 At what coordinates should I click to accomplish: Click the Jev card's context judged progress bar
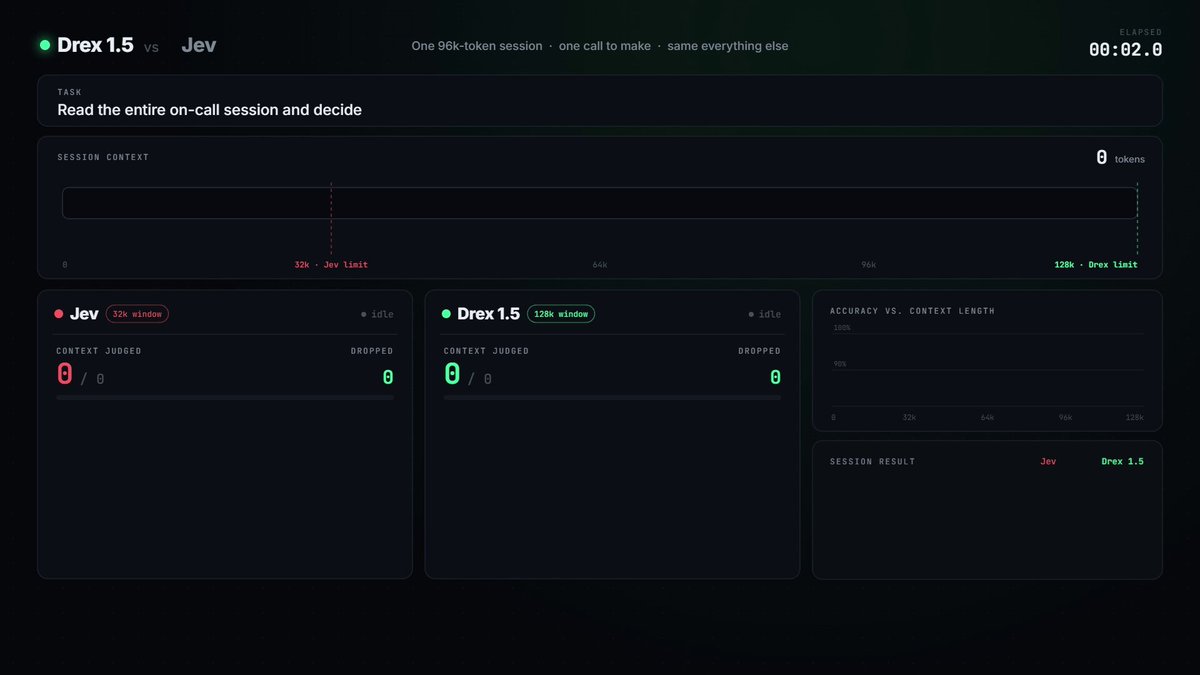click(225, 397)
